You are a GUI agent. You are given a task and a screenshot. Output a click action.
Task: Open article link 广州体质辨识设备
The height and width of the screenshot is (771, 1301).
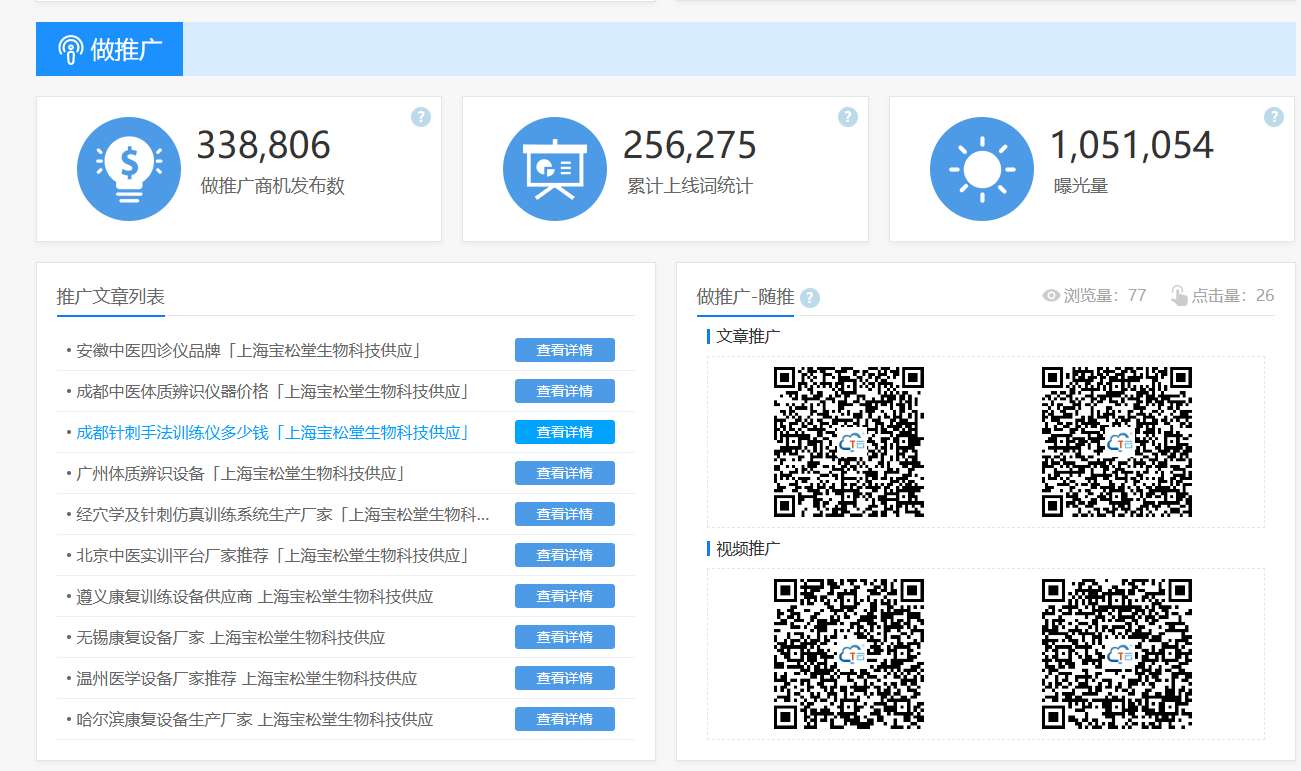coord(240,473)
